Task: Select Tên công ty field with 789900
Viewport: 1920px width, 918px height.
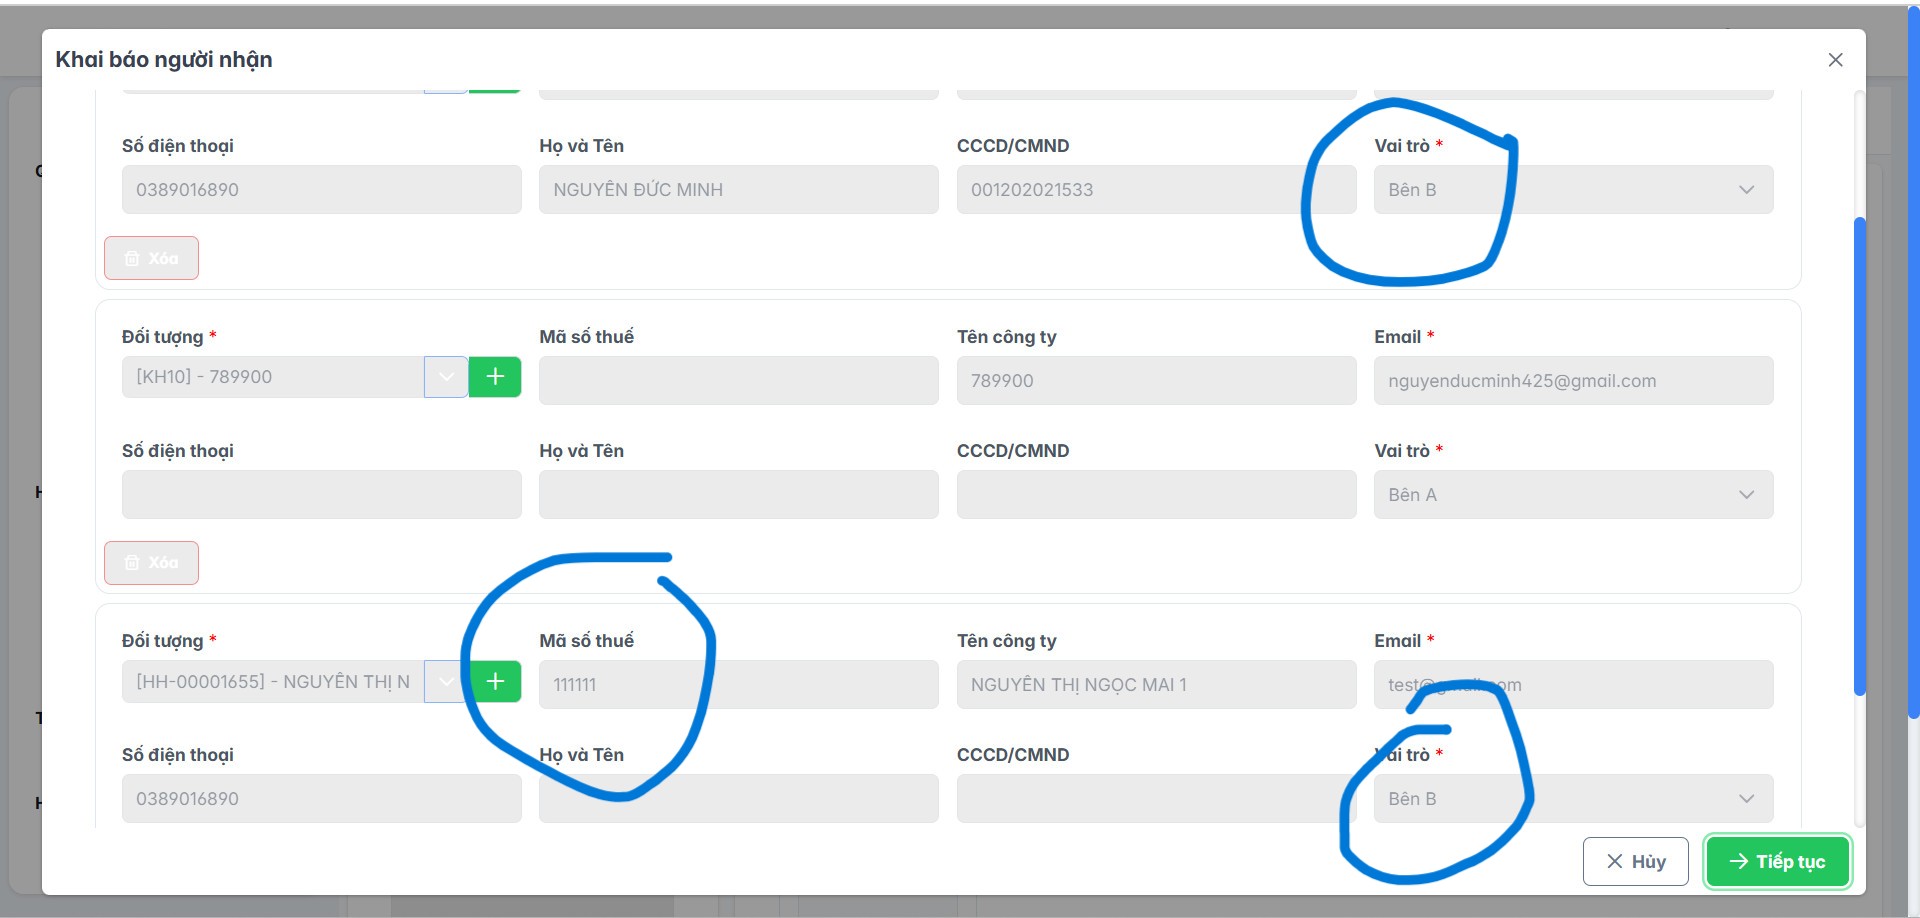Action: (1157, 381)
